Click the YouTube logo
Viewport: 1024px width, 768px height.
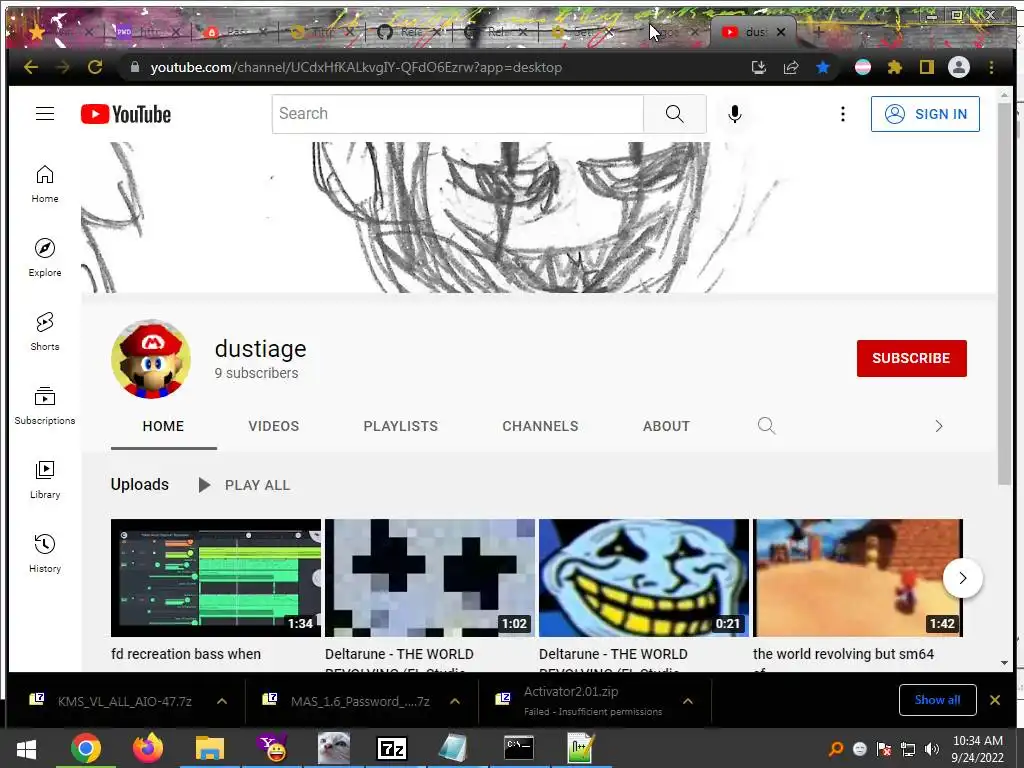click(x=126, y=114)
